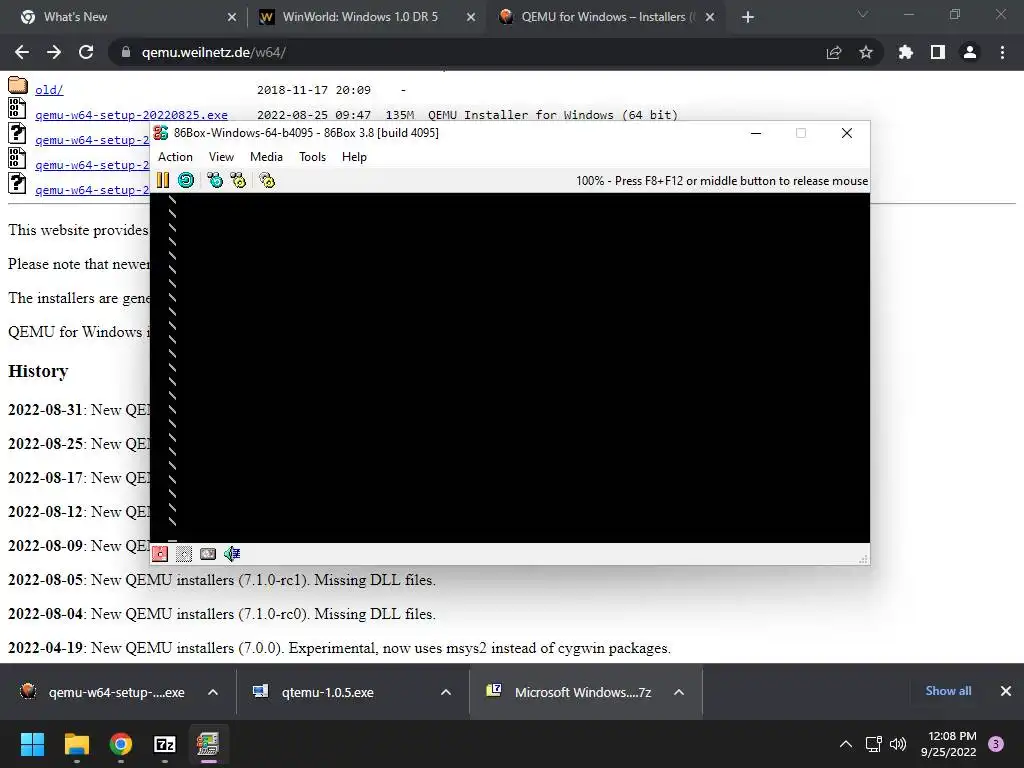
Task: Click the cartridge/cassette status bar icon
Action: click(208, 554)
